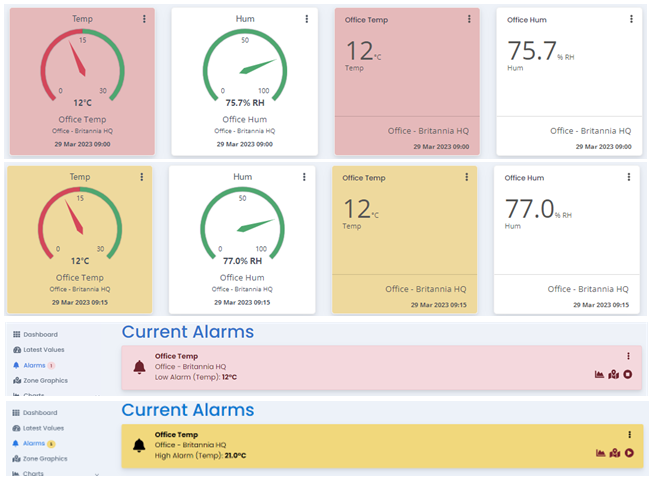Click the bell icon on Low Alarm card
Image resolution: width=657 pixels, height=479 pixels.
pos(139,368)
